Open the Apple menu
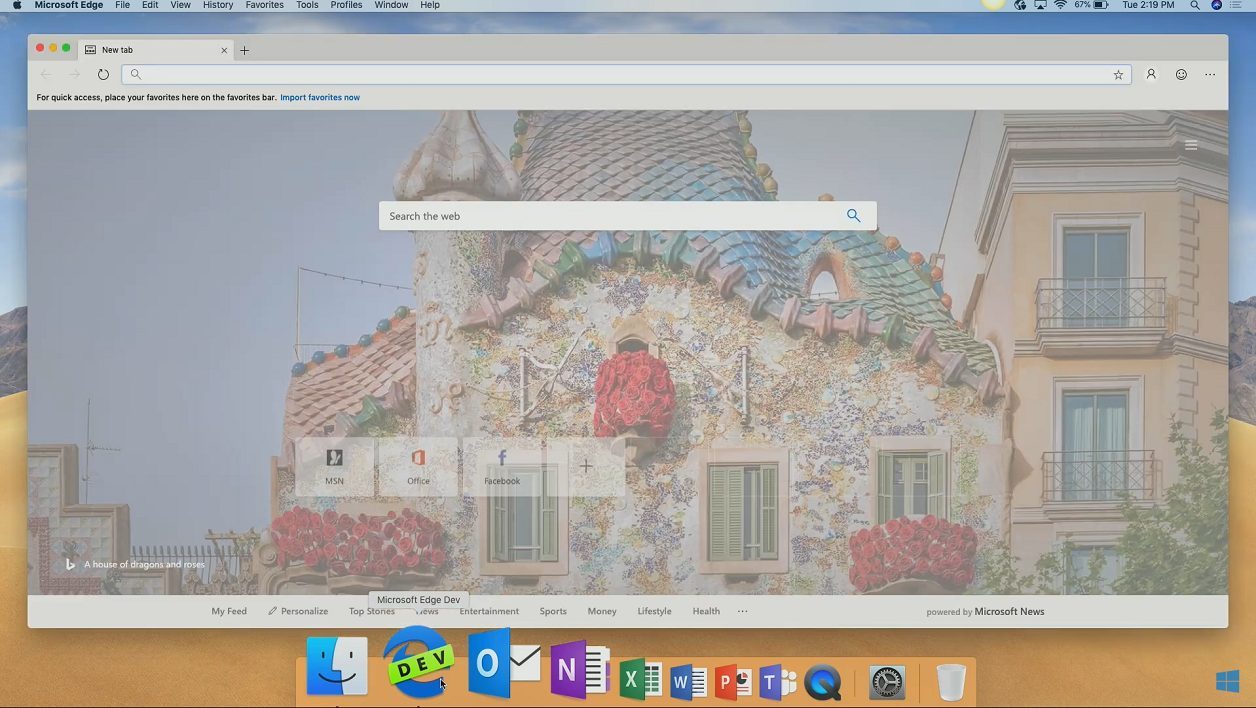Image resolution: width=1256 pixels, height=708 pixels. point(17,5)
